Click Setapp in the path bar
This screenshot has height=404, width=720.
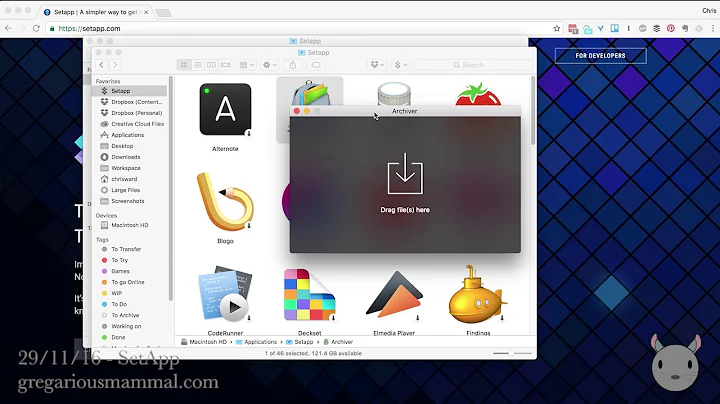(299, 342)
